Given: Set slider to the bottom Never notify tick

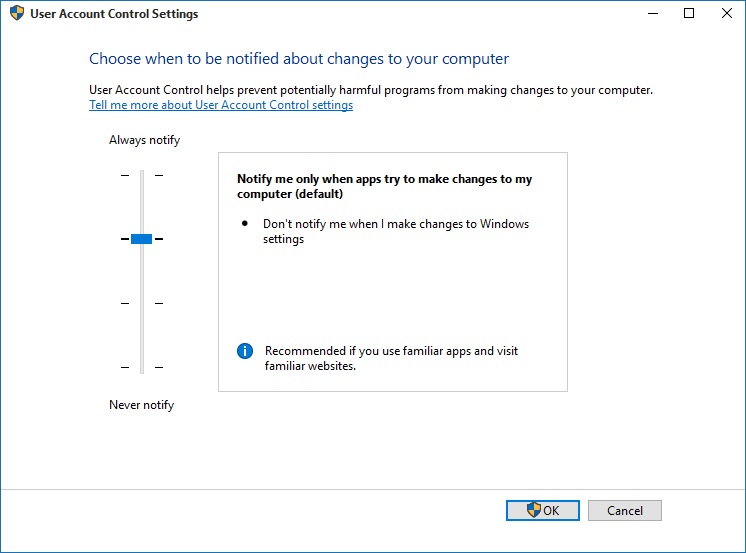Looking at the screenshot, I should 142,367.
